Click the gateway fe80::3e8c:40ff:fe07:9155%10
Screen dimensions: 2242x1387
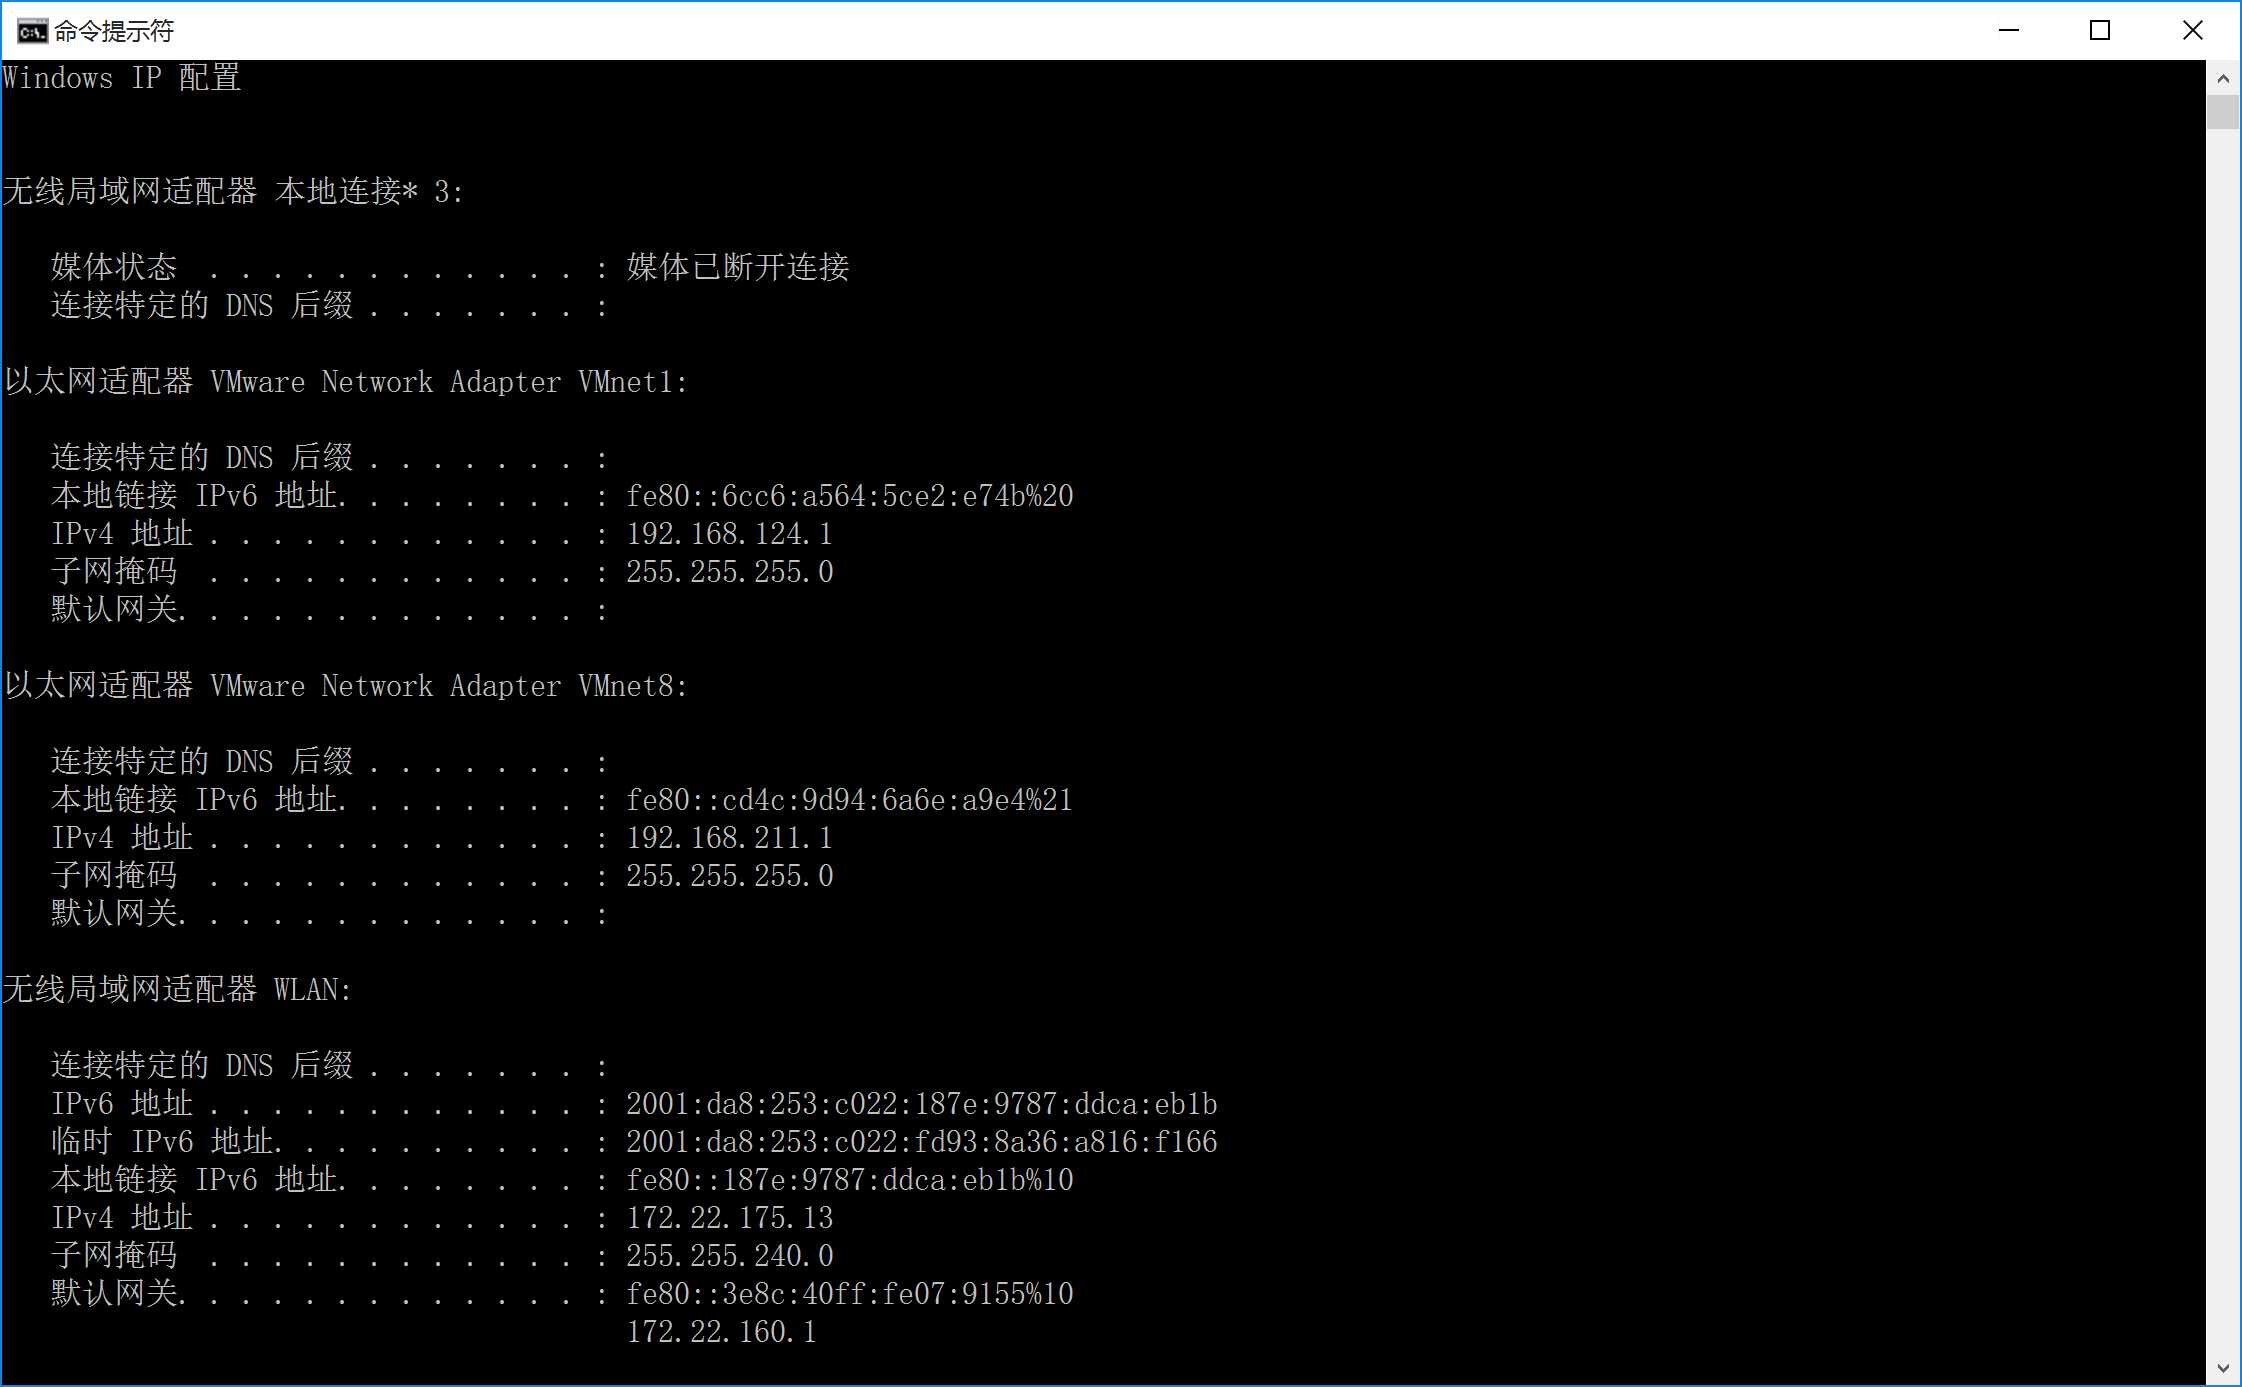[850, 1294]
